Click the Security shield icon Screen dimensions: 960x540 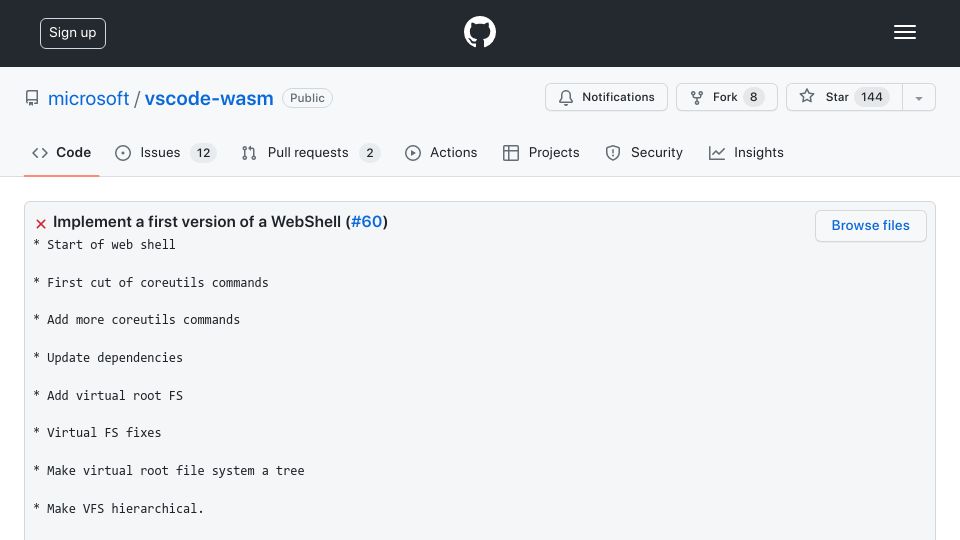(612, 153)
